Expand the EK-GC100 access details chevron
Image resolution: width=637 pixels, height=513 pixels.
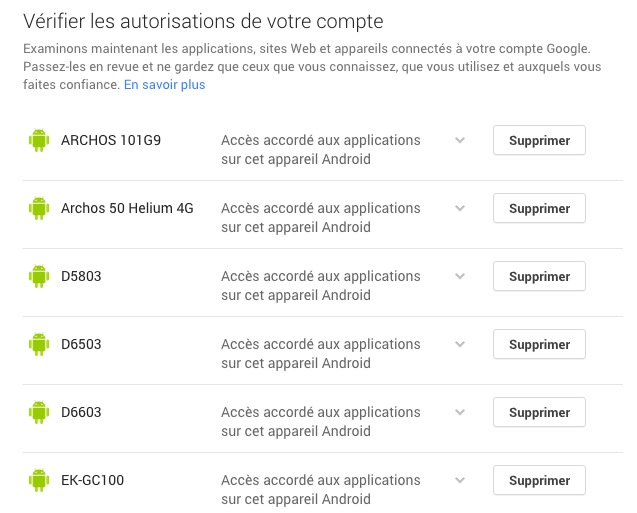[460, 480]
